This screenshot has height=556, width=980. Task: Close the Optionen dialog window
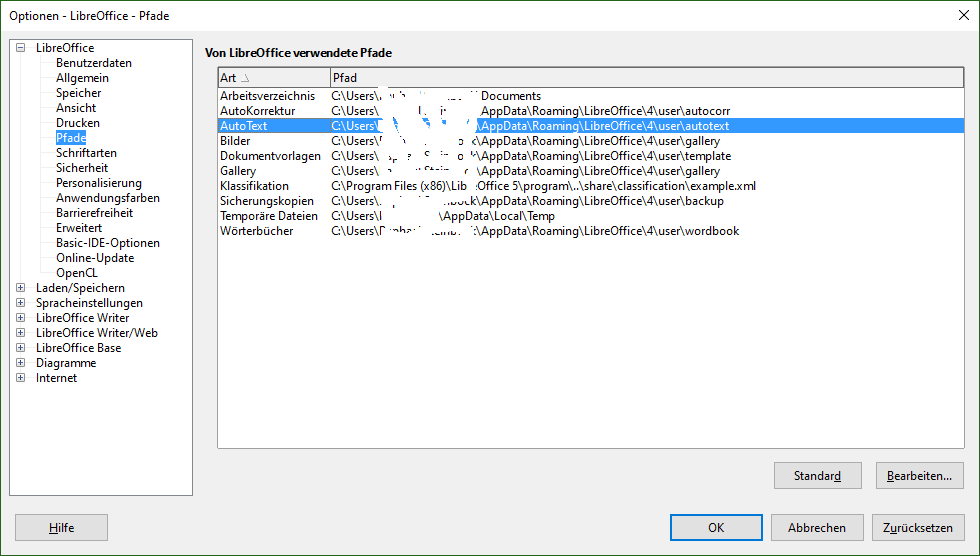click(964, 15)
